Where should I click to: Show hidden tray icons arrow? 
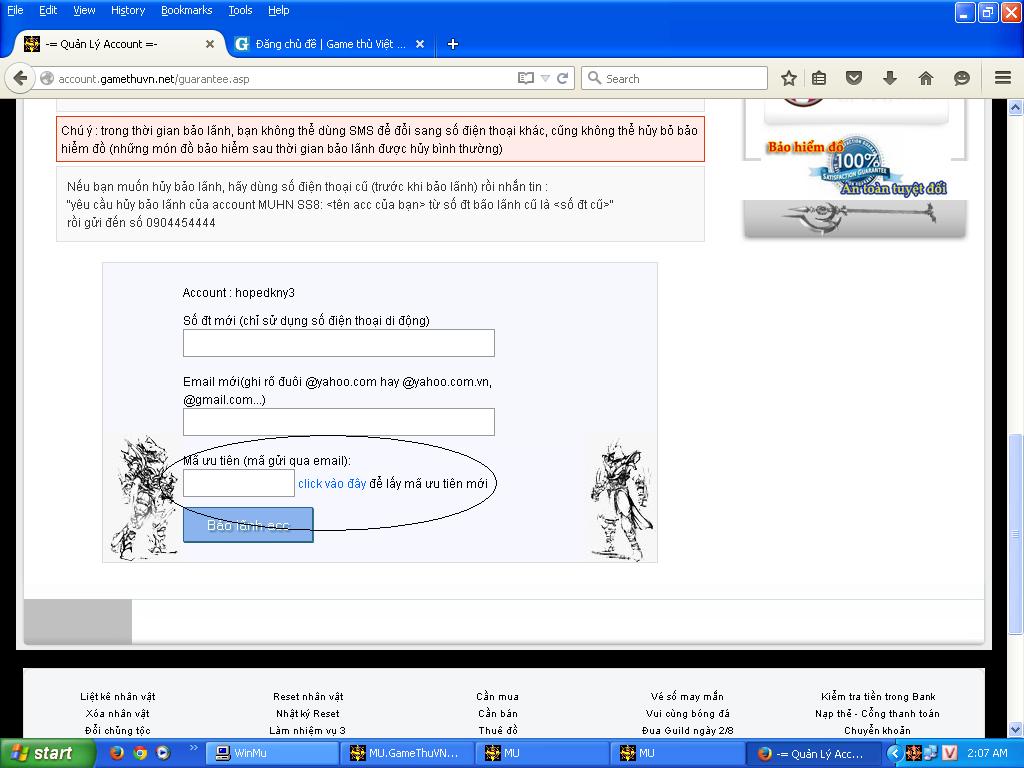click(894, 754)
